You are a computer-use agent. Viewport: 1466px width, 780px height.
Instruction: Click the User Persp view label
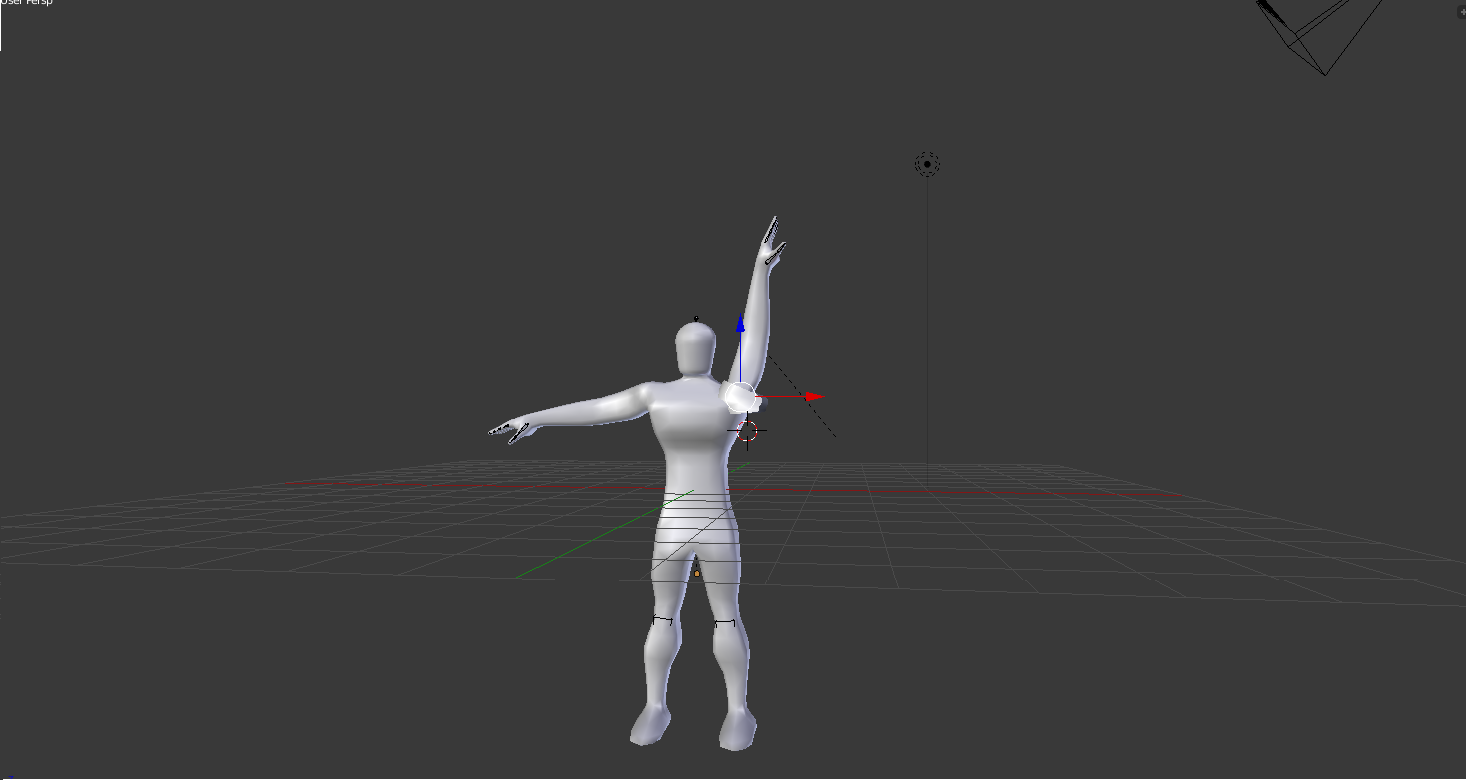click(x=27, y=3)
